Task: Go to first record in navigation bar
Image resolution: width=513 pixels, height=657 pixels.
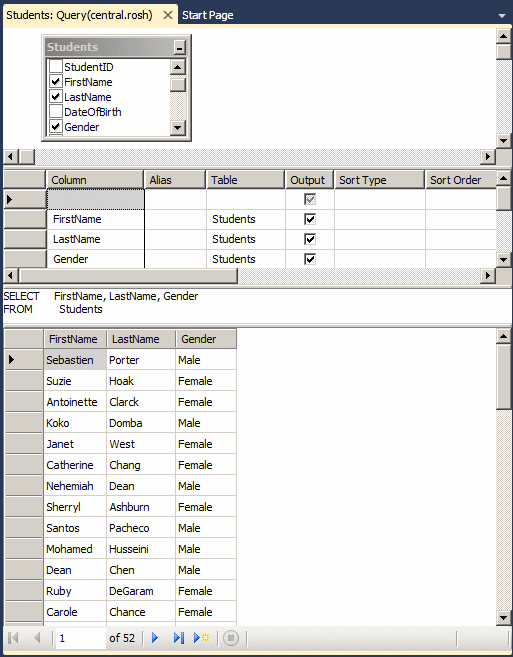Action: click(13, 638)
